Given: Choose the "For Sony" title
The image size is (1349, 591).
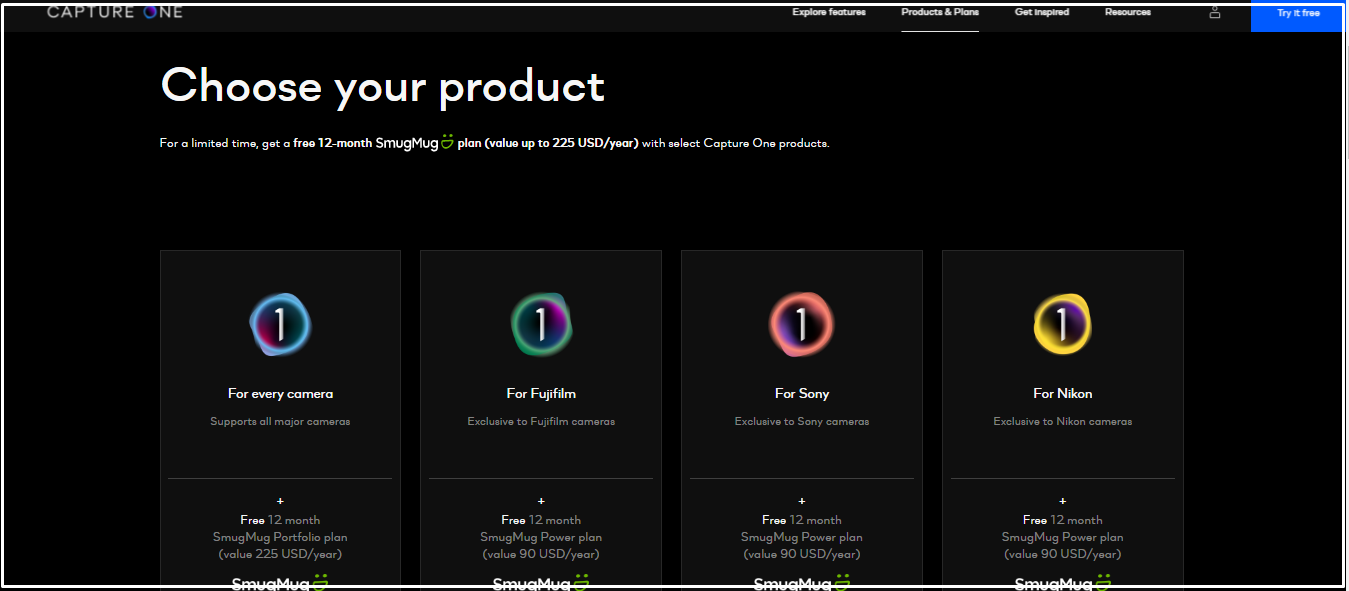Looking at the screenshot, I should point(801,394).
